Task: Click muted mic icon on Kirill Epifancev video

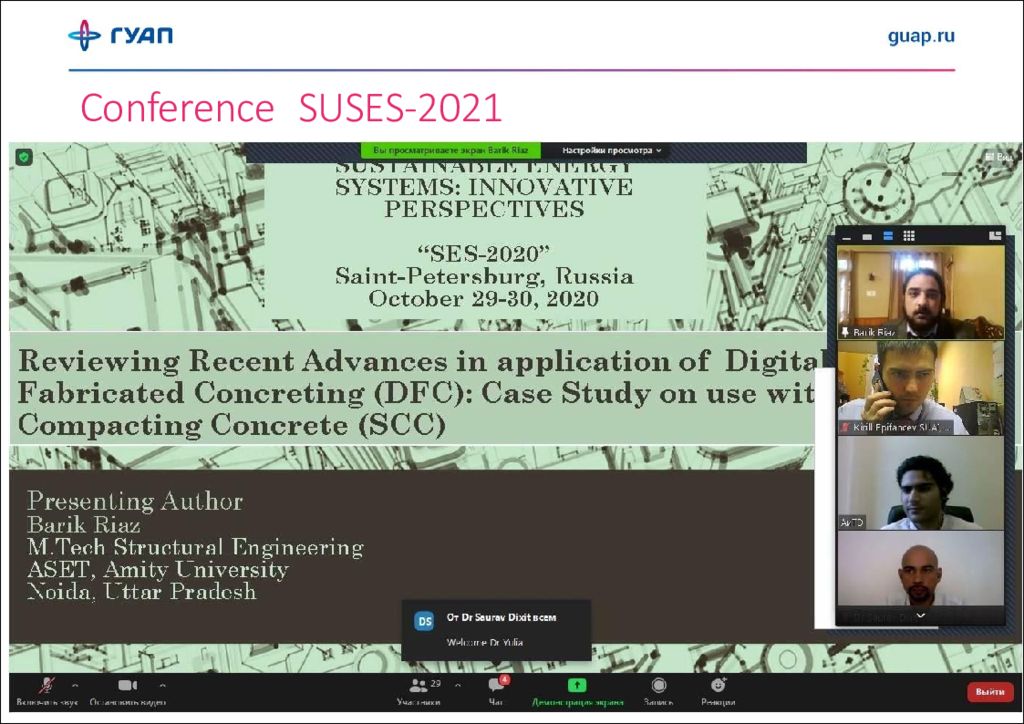Action: click(846, 428)
